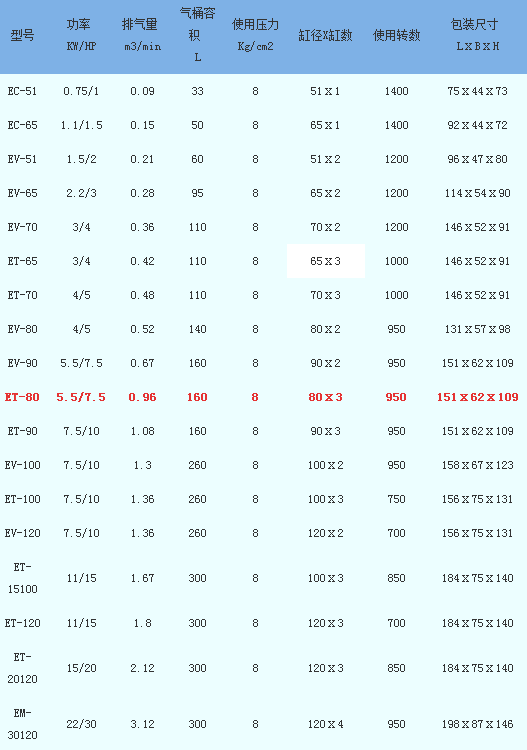The image size is (527, 750).
Task: Click the 功率 KW/HP column header
Action: coord(81,35)
